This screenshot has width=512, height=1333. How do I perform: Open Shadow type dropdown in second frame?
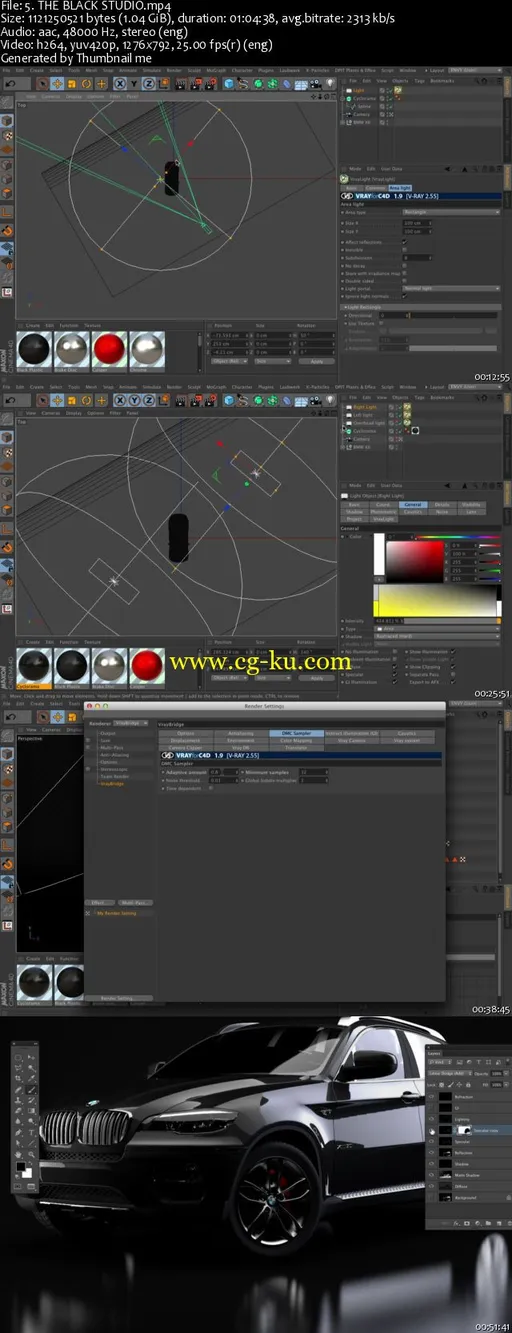coord(437,637)
